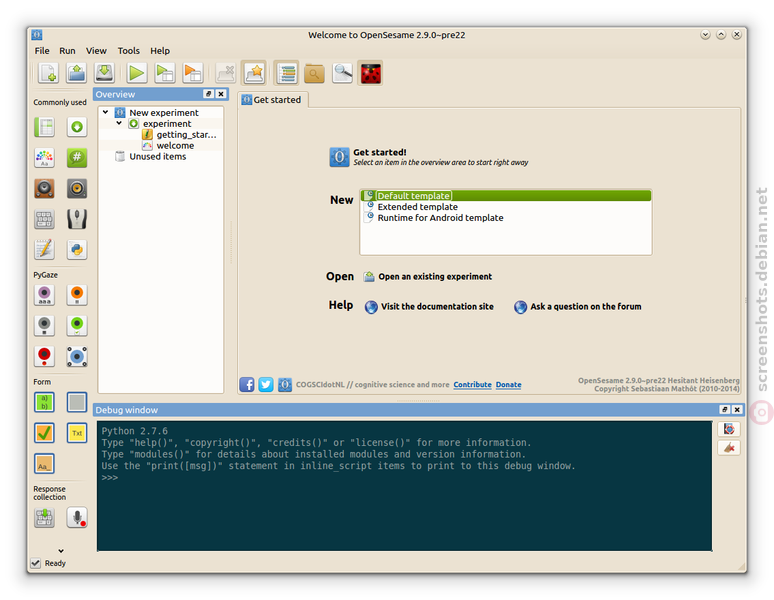Select getting_star... item in overview tree
Image resolution: width=774 pixels, height=600 pixels.
pos(180,135)
